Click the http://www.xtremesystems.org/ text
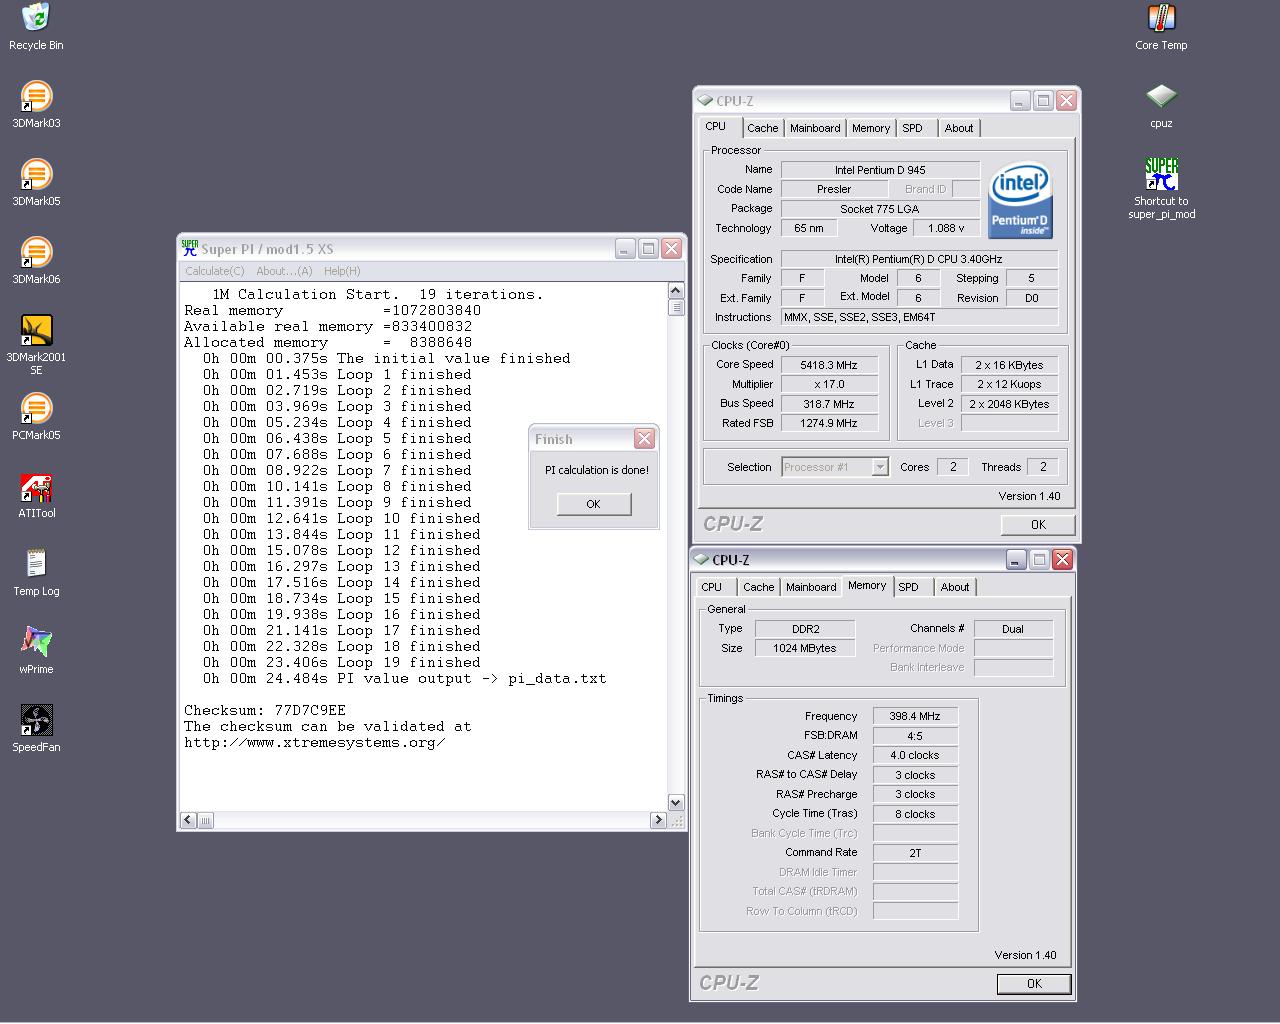This screenshot has width=1280, height=1024. coord(315,743)
